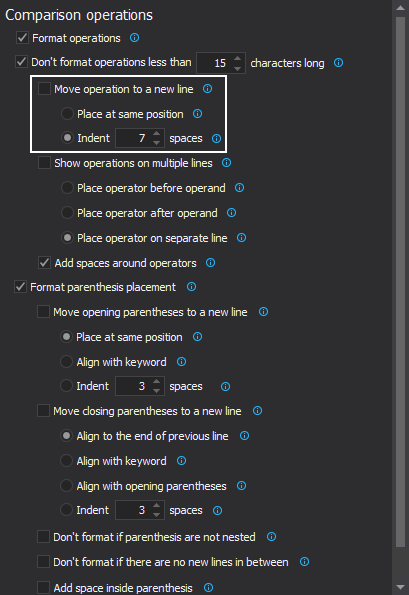Increase the characters long value with up arrow
Image resolution: width=409 pixels, height=595 pixels.
[238, 58]
